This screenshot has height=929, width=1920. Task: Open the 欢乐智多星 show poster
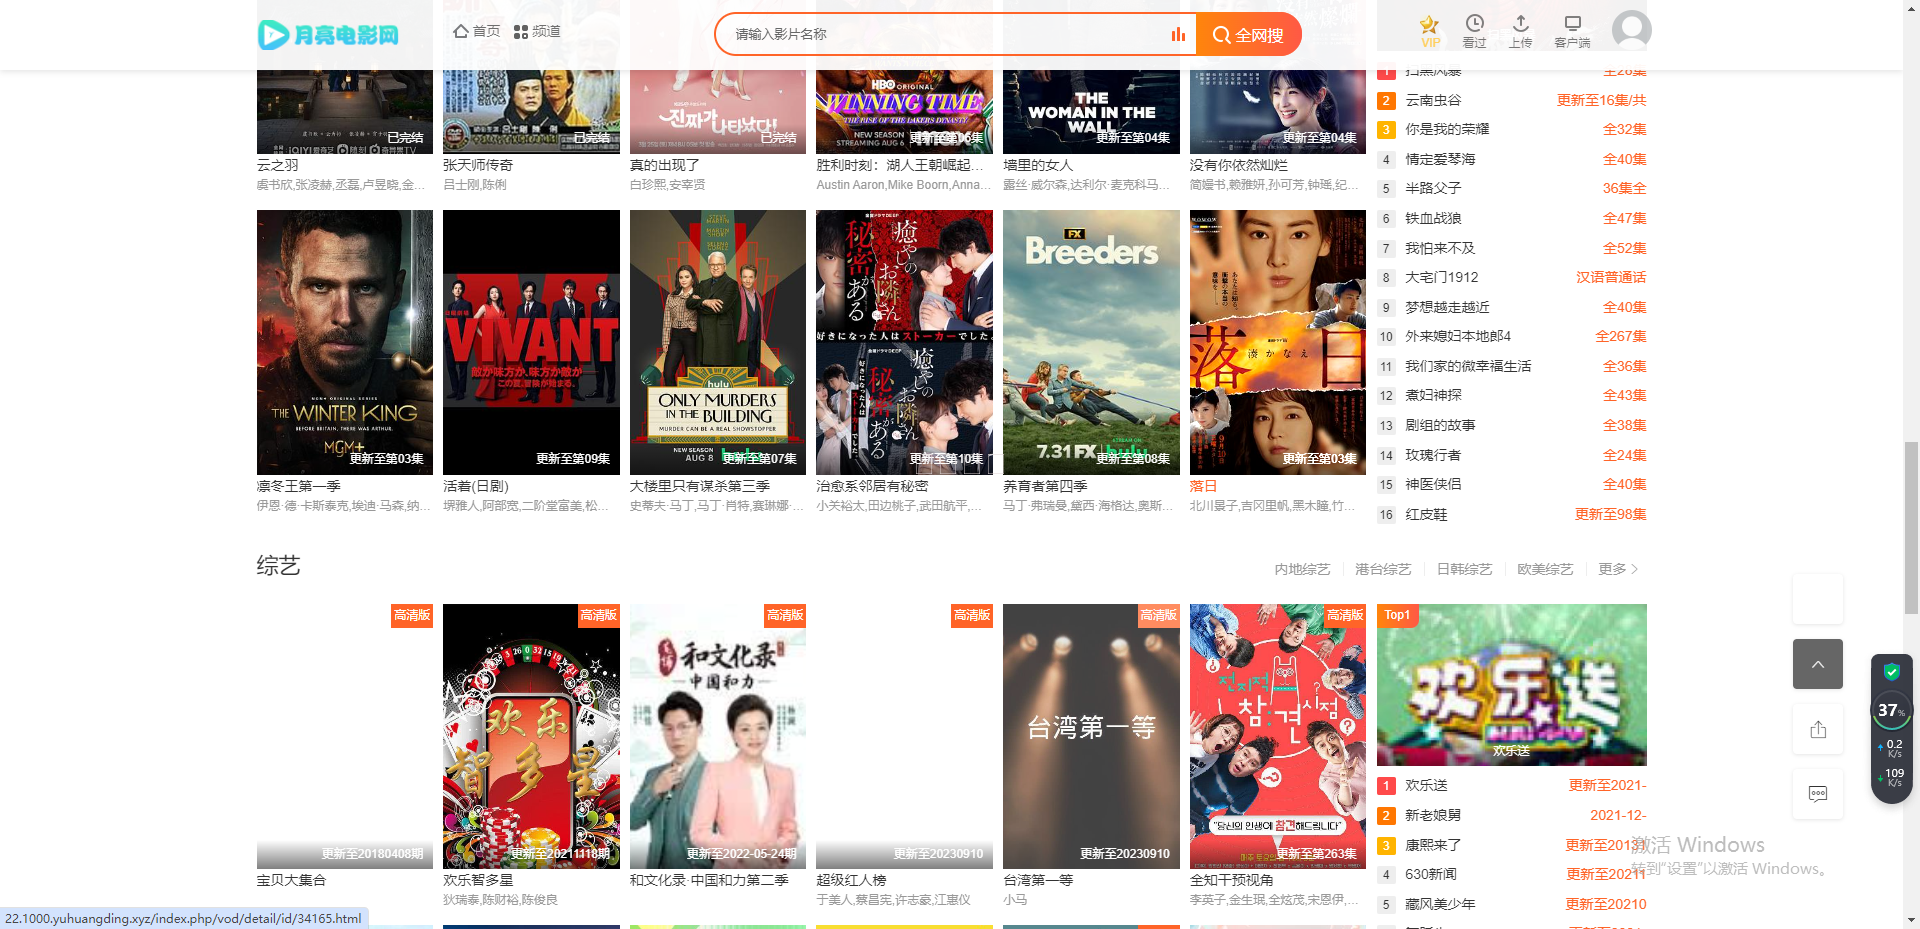531,736
